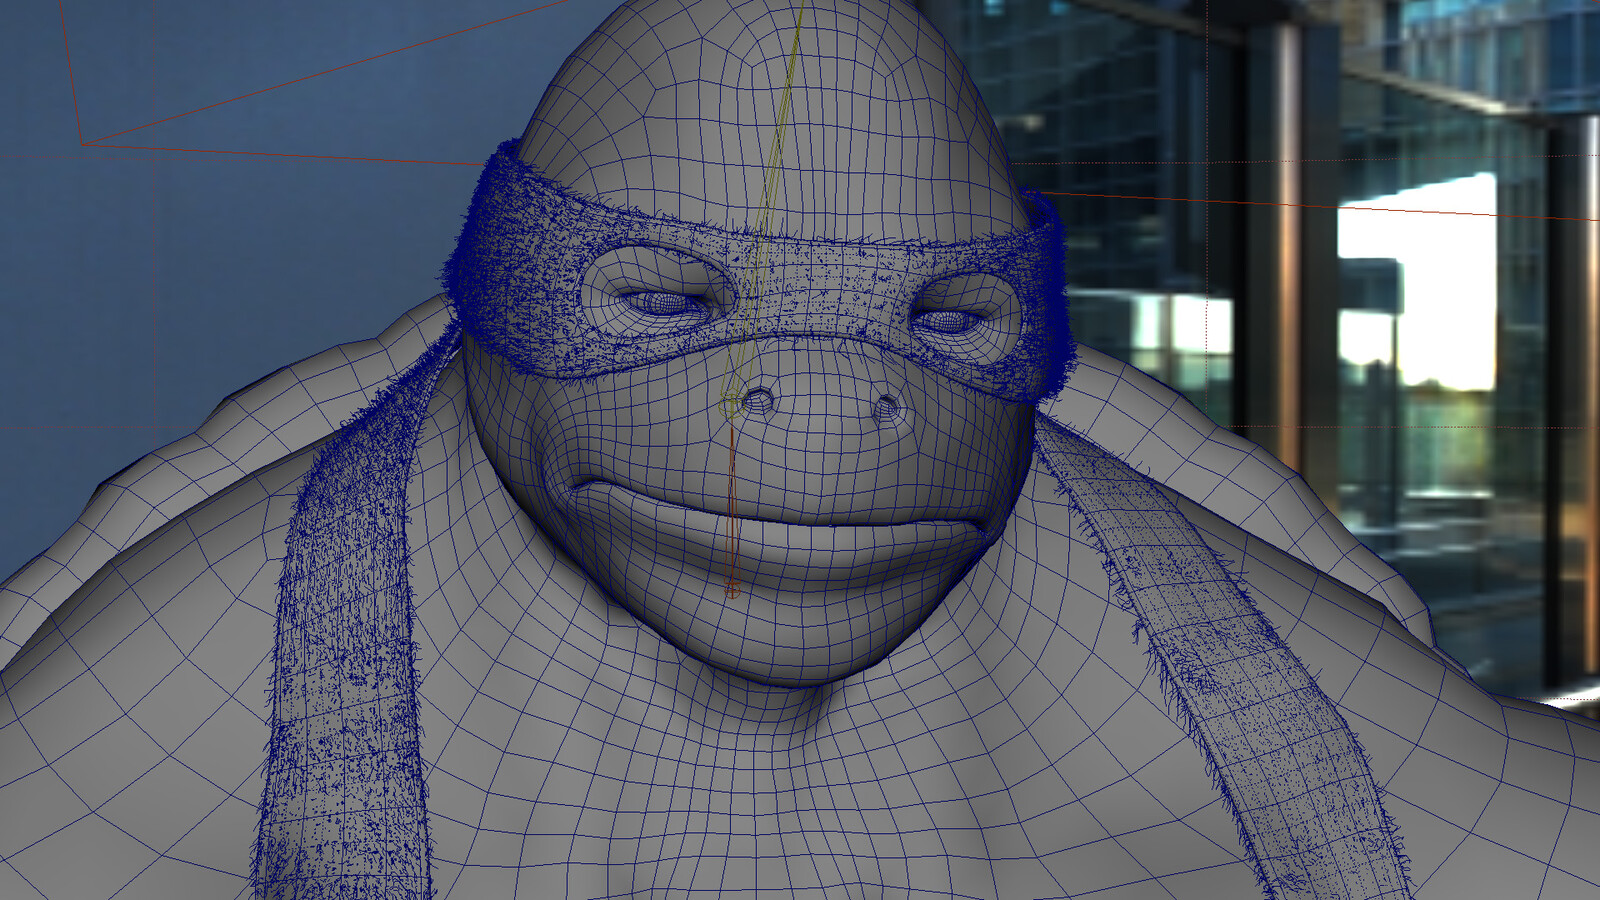Click the turtle's right nostril

tap(887, 407)
